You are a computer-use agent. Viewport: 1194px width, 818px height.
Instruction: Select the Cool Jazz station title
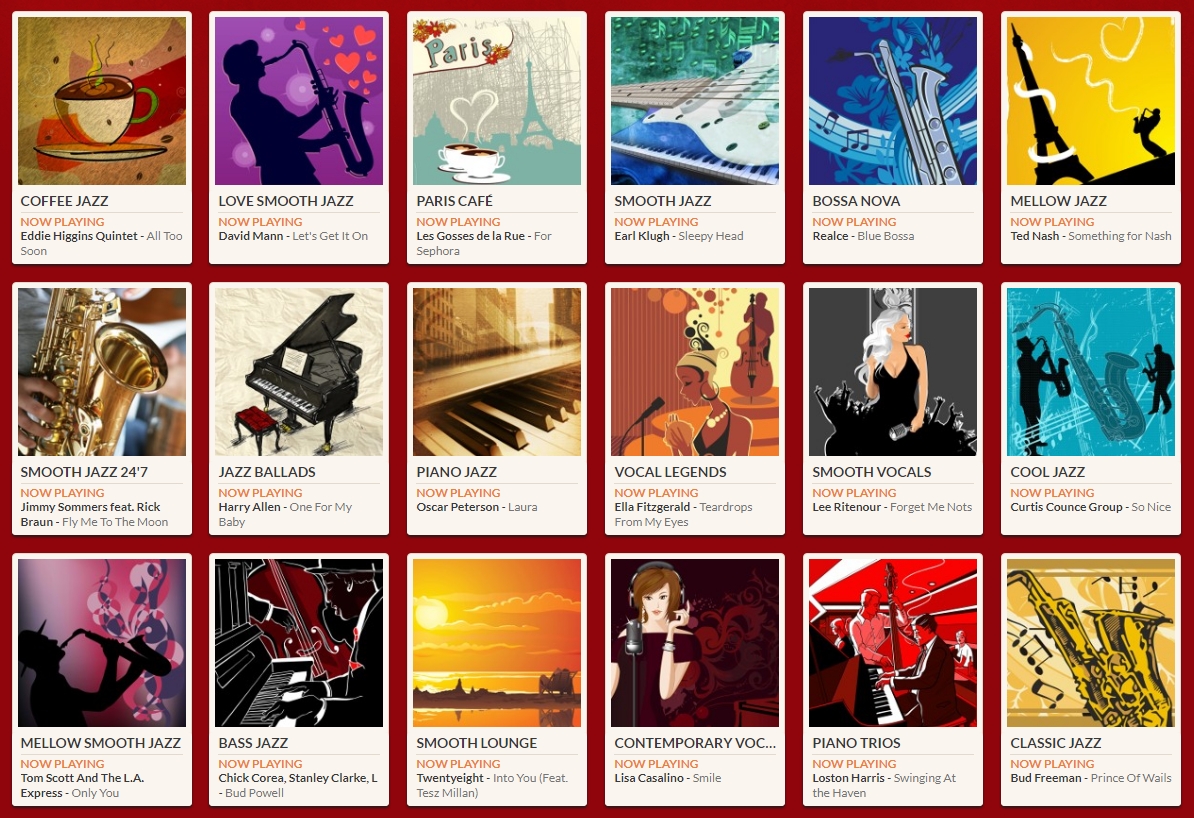click(x=1048, y=472)
